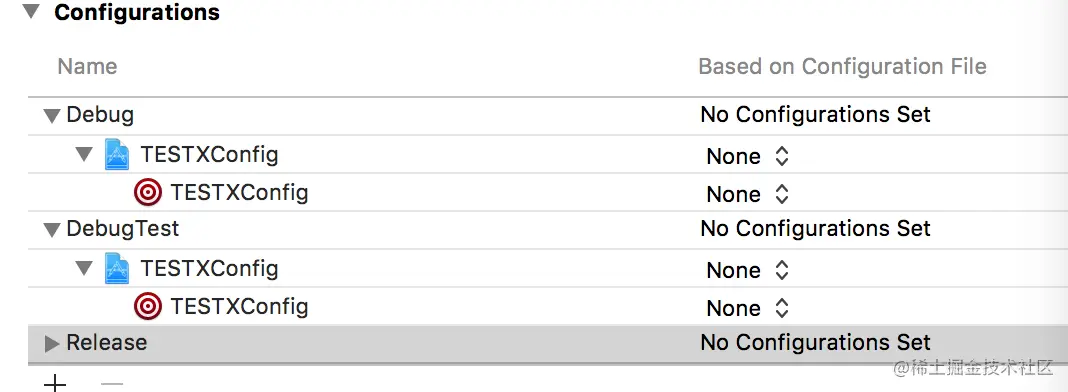Click the project icon under Debug
This screenshot has height=392, width=1068.
pos(117,154)
